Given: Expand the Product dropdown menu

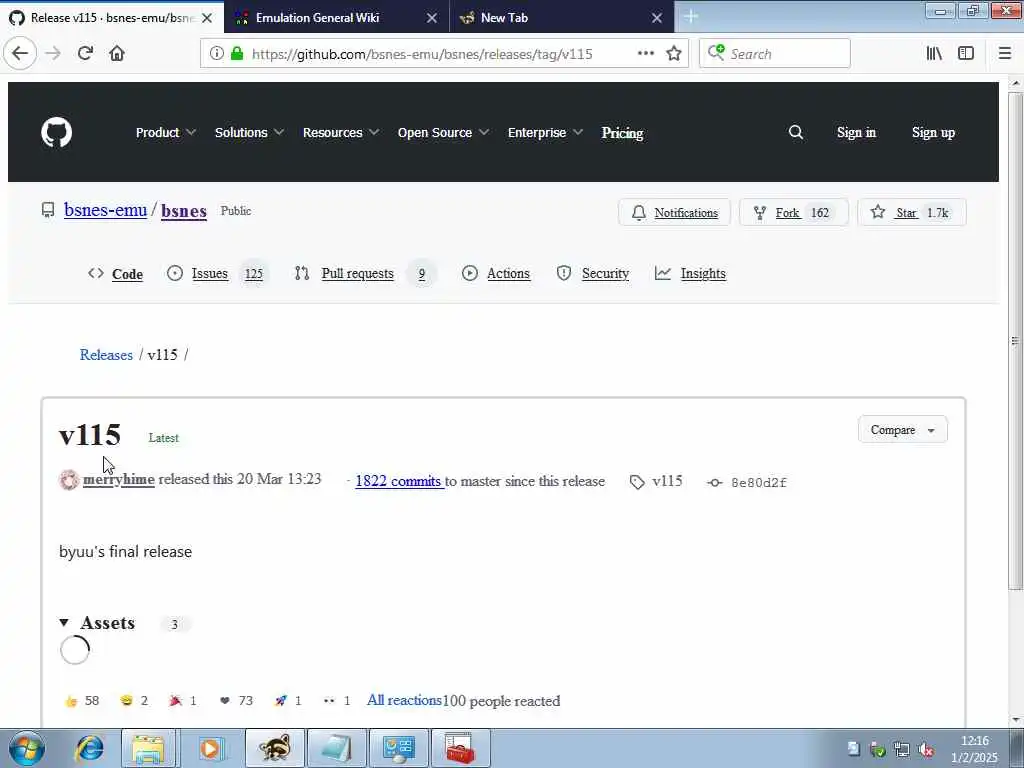Looking at the screenshot, I should pos(166,133).
